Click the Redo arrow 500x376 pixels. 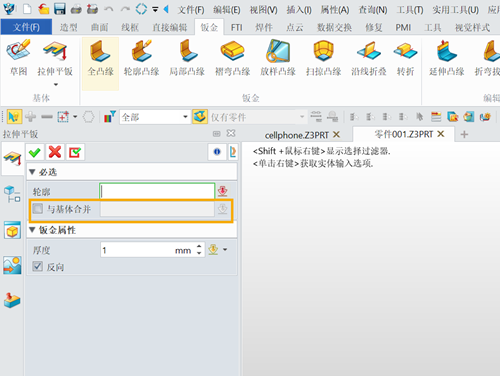(125, 9)
